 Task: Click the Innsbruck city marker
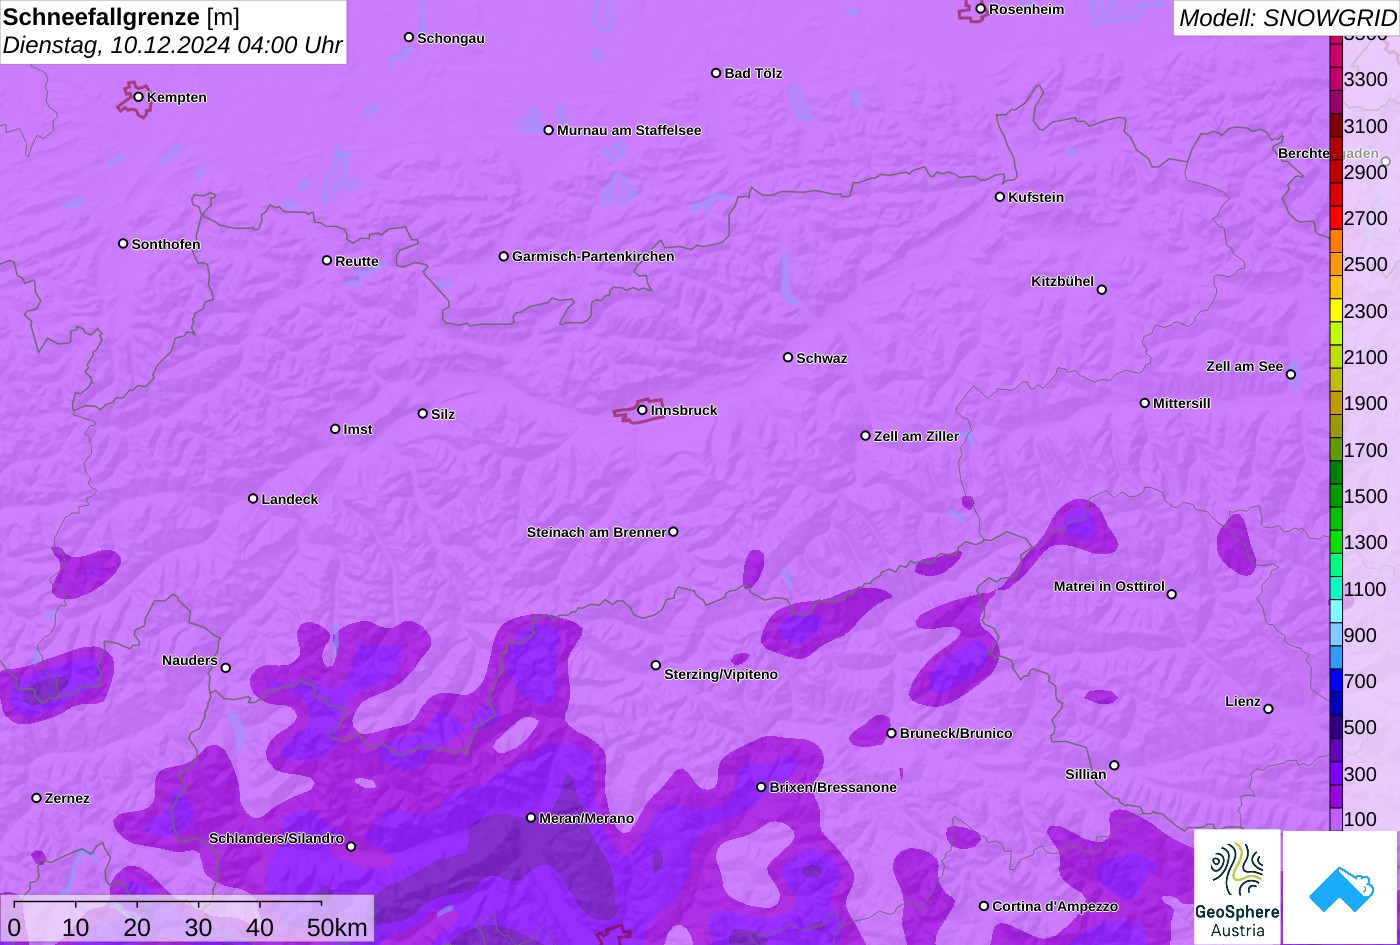642,410
